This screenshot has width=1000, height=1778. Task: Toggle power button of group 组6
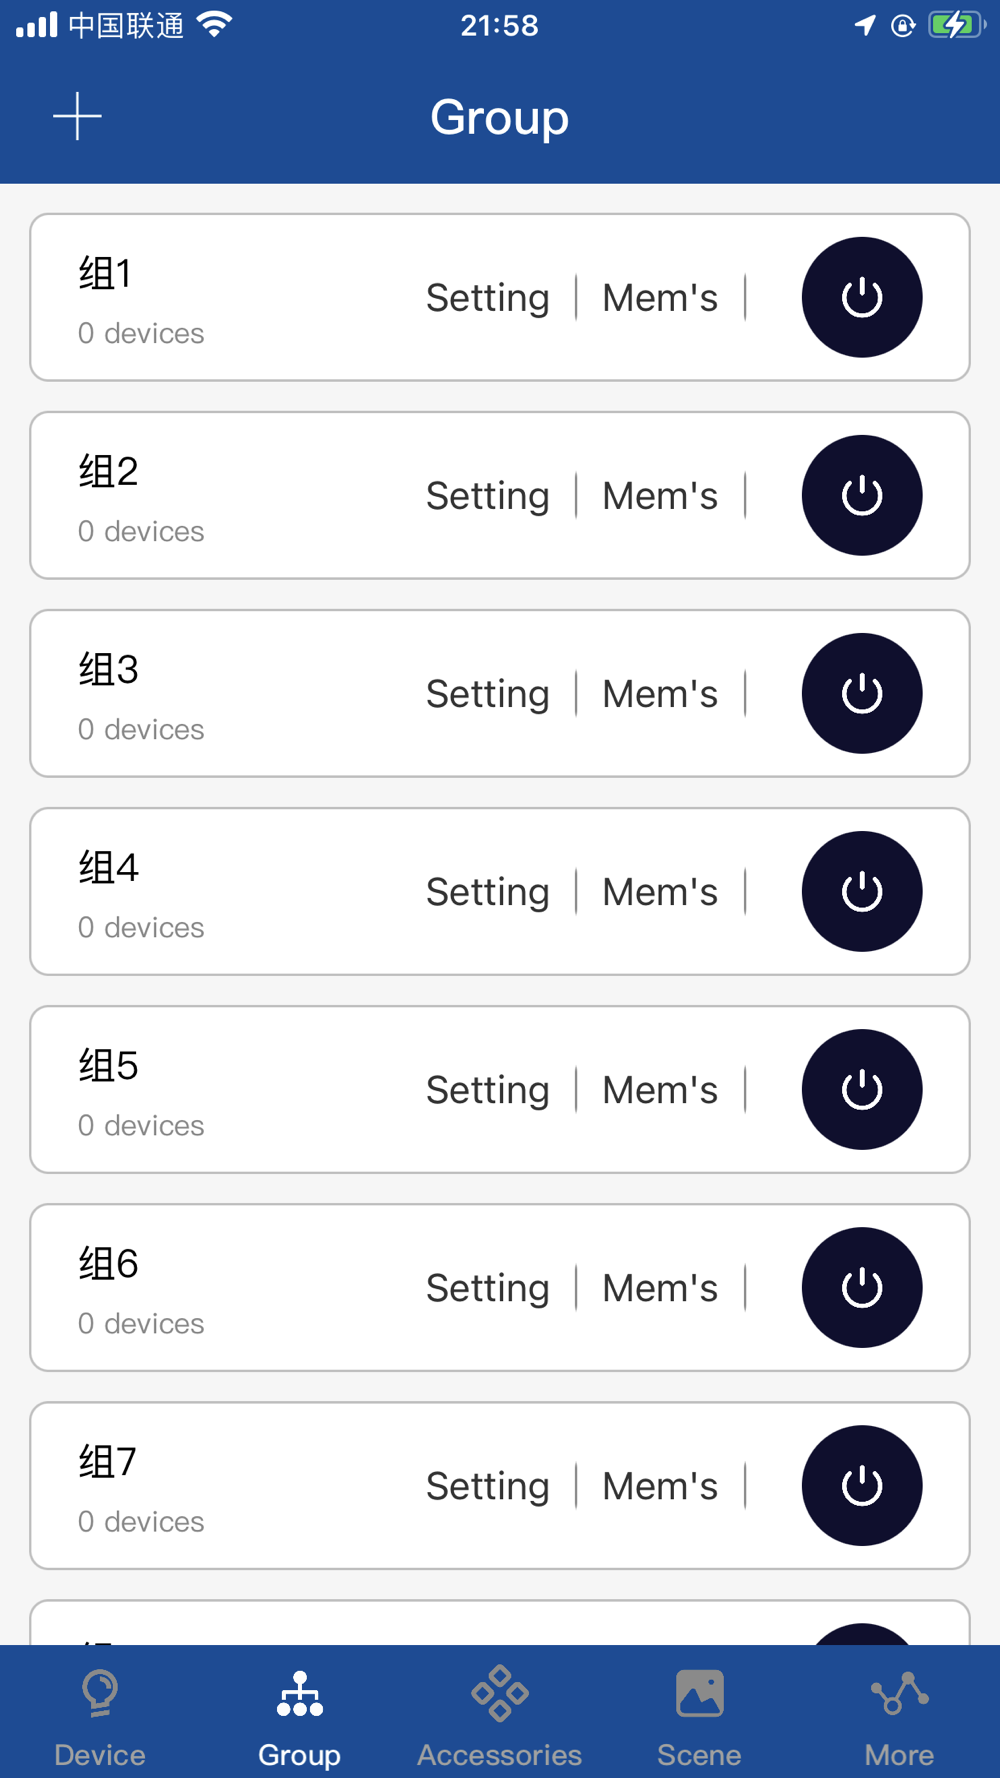[862, 1287]
